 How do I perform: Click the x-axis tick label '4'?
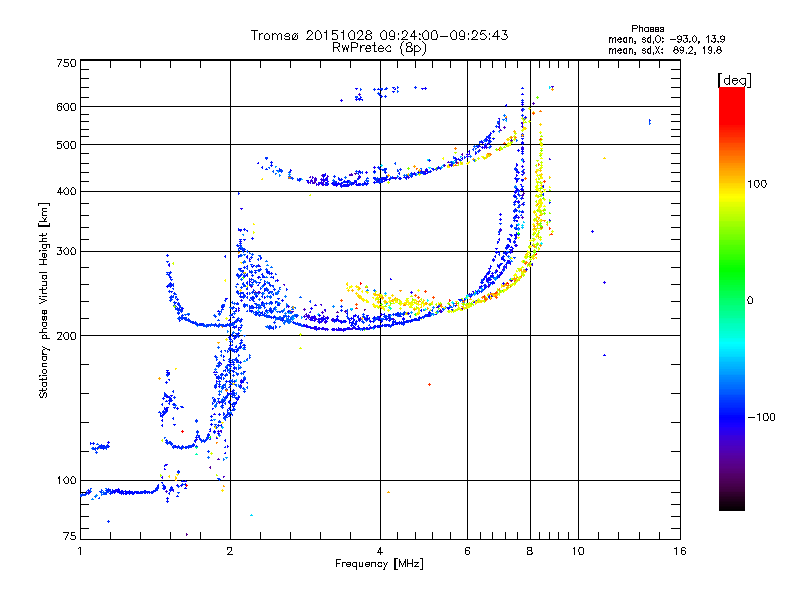tap(380, 551)
